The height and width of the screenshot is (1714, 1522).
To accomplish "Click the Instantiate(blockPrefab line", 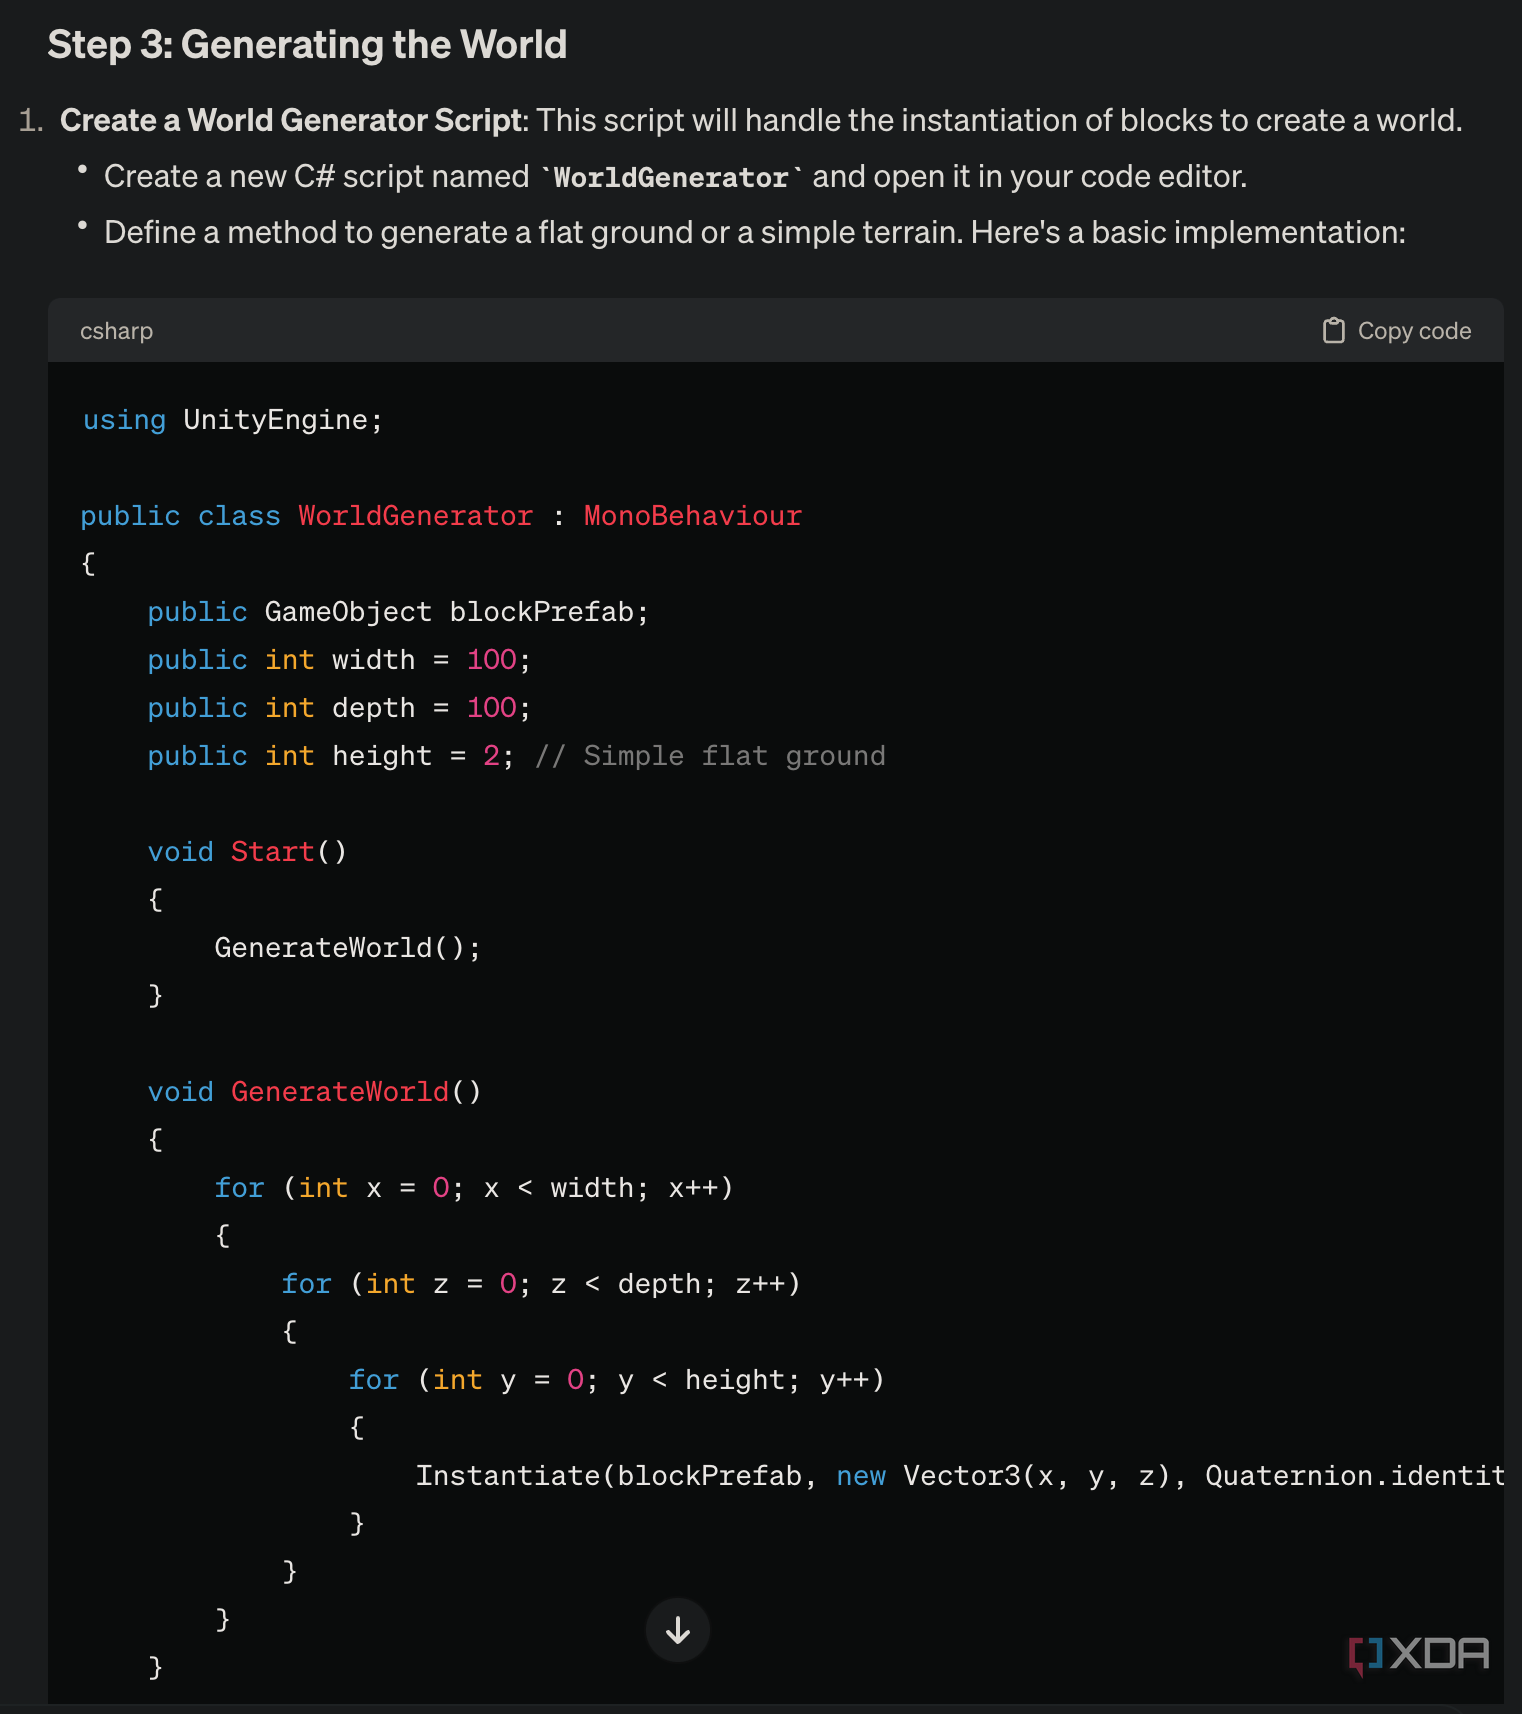I will click(608, 1476).
